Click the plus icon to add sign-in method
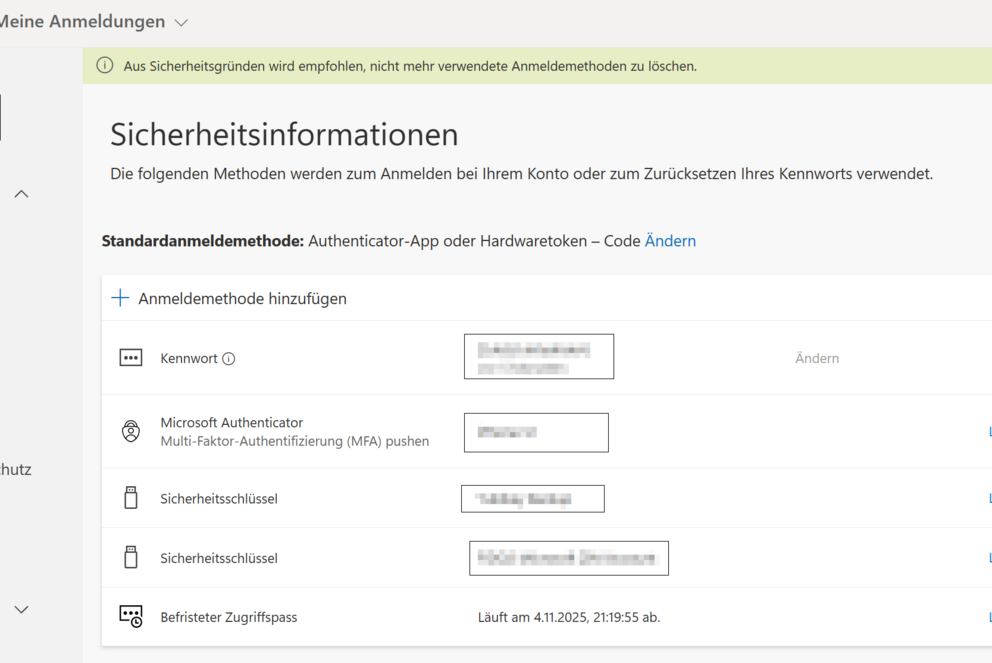 [120, 298]
